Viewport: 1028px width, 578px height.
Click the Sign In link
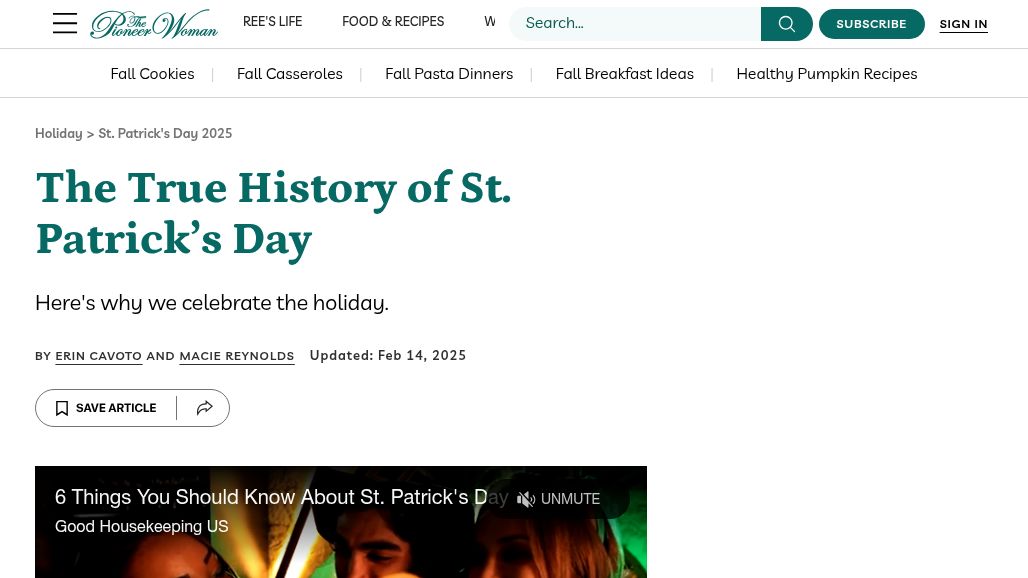pyautogui.click(x=963, y=24)
